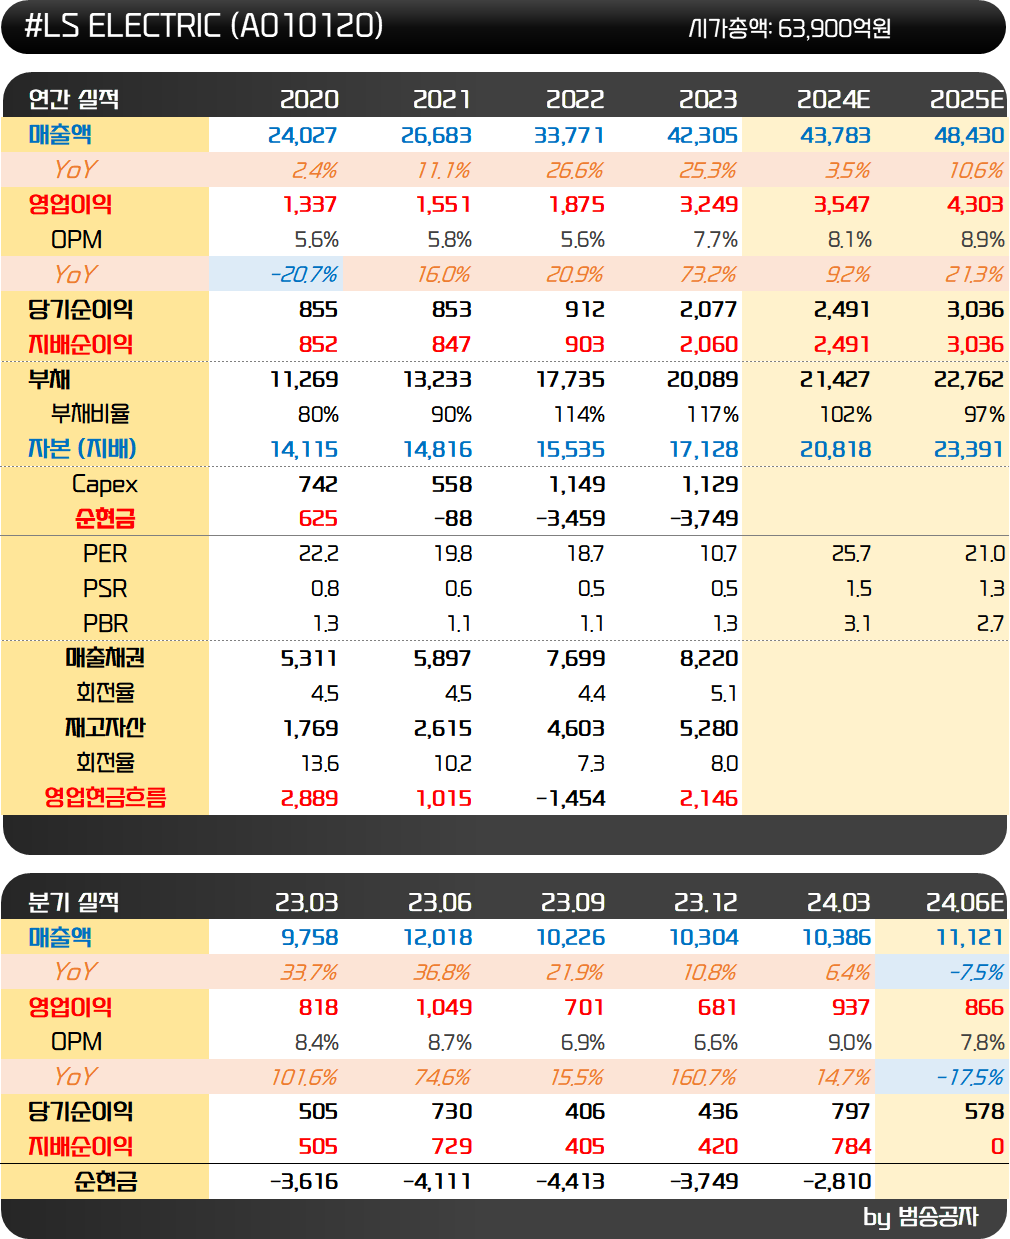1010x1239 pixels.
Task: Click the revenue YoY value '26.6%'
Action: click(575, 170)
